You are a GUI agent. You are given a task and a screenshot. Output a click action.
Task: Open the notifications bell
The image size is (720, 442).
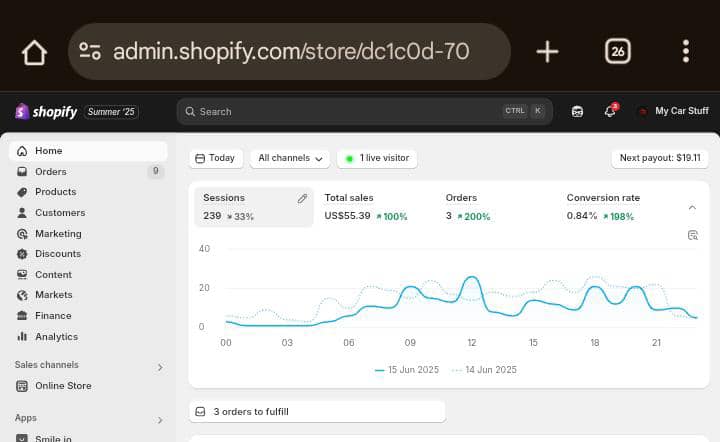(x=609, y=112)
